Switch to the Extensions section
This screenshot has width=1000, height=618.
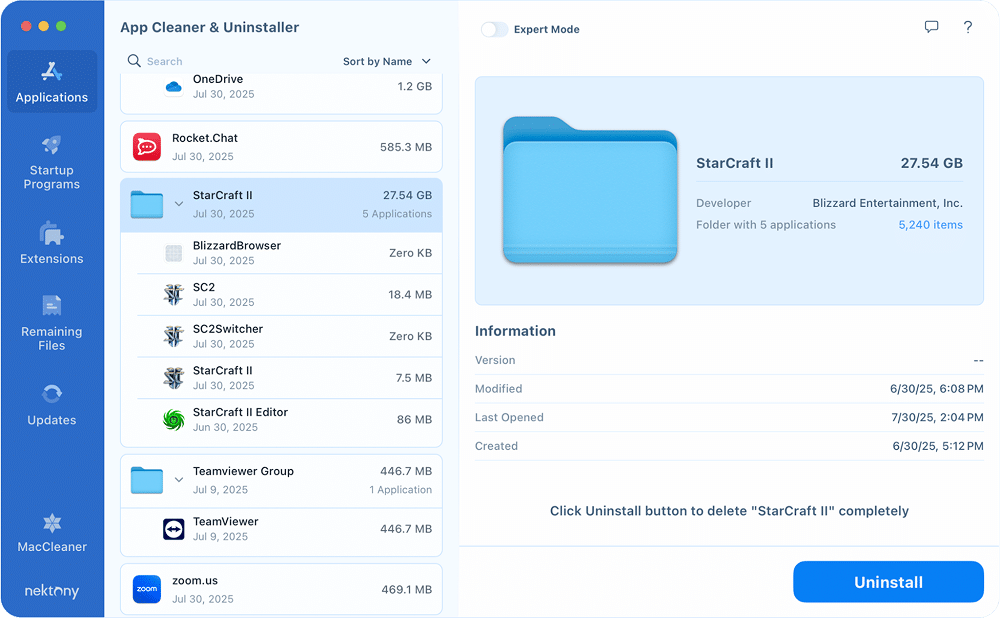click(x=52, y=243)
